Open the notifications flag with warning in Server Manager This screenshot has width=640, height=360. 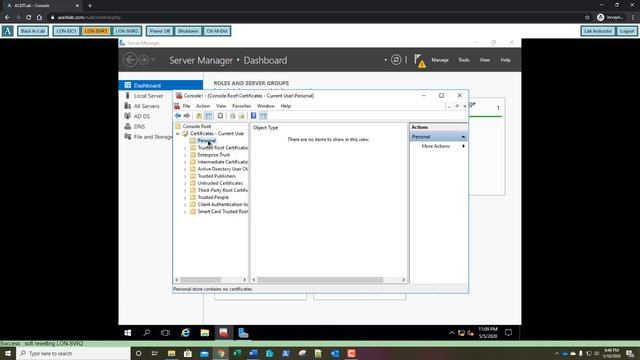pos(420,61)
